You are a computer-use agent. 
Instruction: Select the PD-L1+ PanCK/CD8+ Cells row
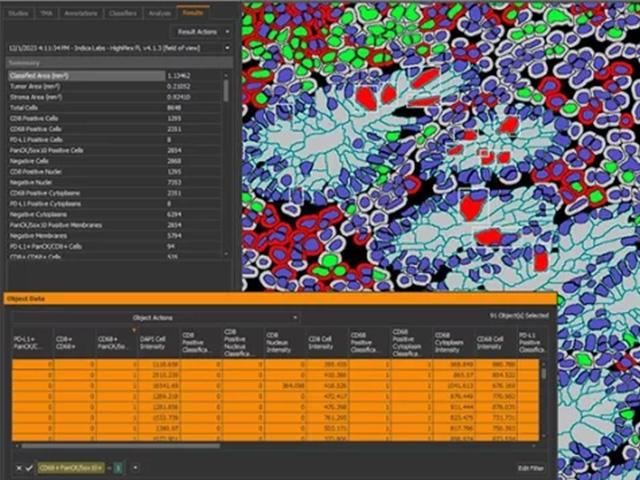(114, 246)
